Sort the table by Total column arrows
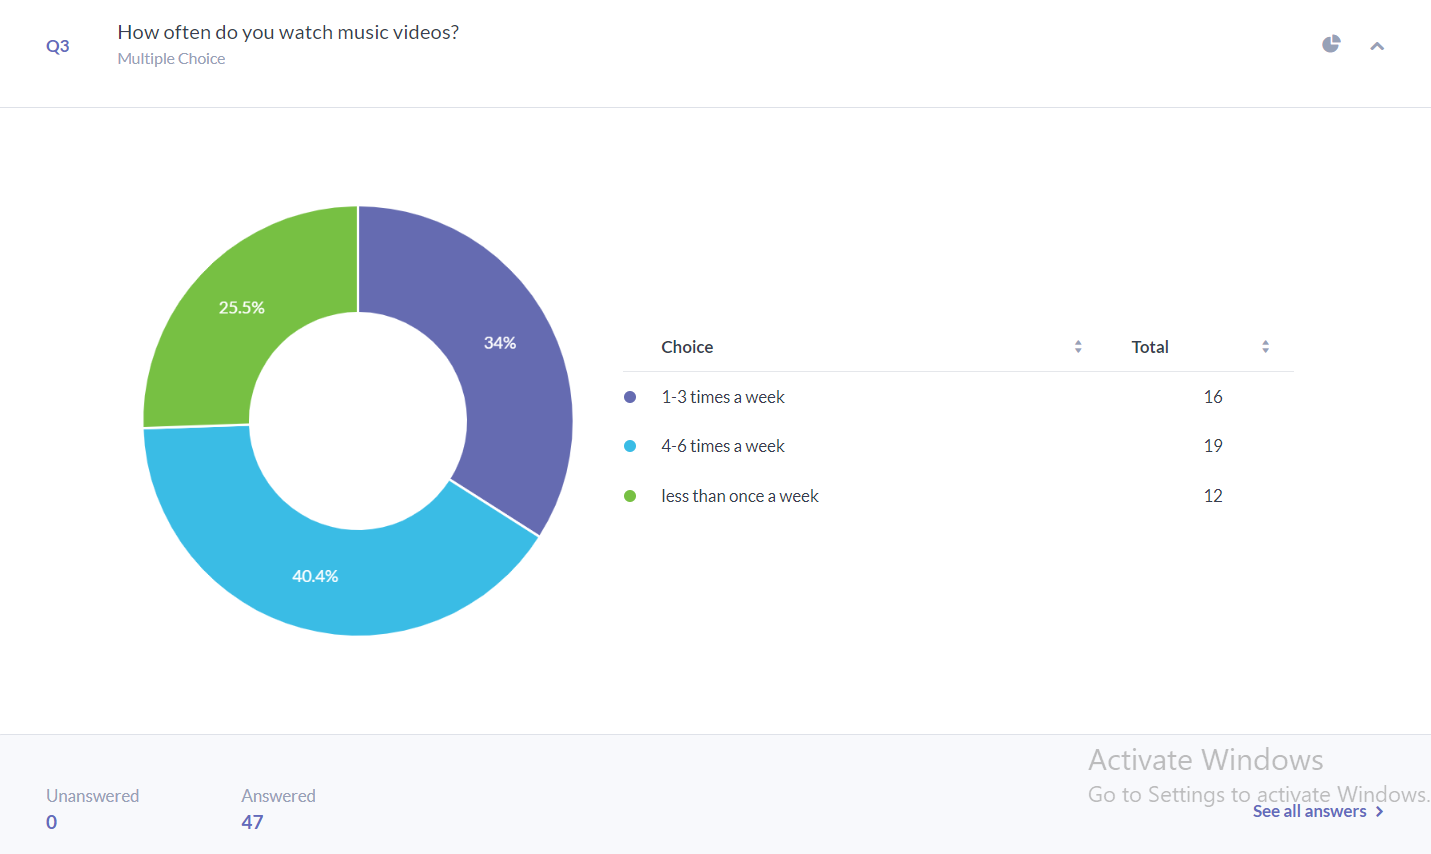Image resolution: width=1431 pixels, height=854 pixels. [1265, 347]
